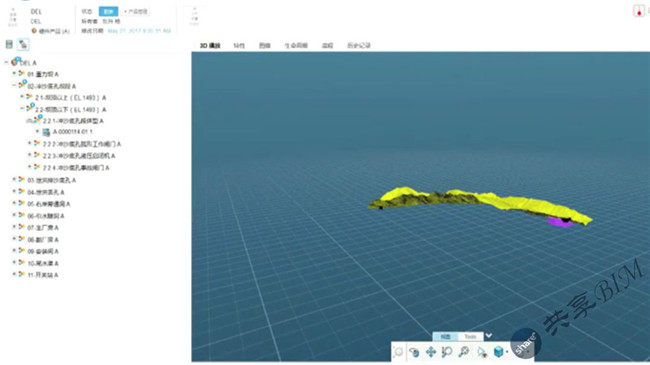The width and height of the screenshot is (650, 365).
Task: Click the icon of tree row 01
Action: tap(22, 73)
